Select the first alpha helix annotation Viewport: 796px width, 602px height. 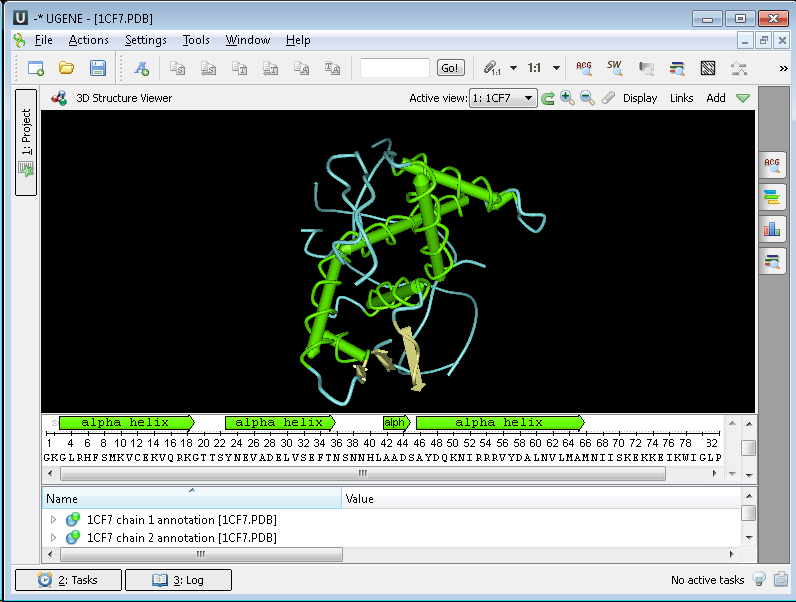126,422
